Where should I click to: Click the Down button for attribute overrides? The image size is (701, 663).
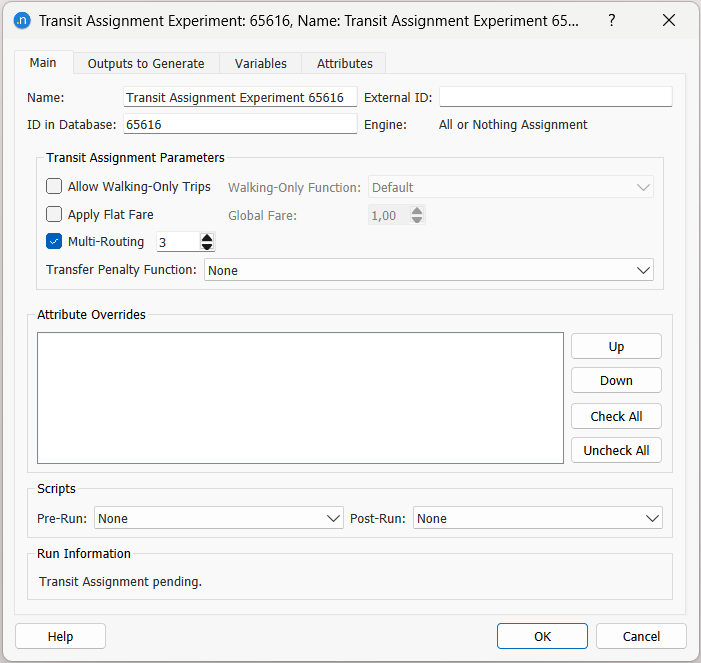point(616,380)
